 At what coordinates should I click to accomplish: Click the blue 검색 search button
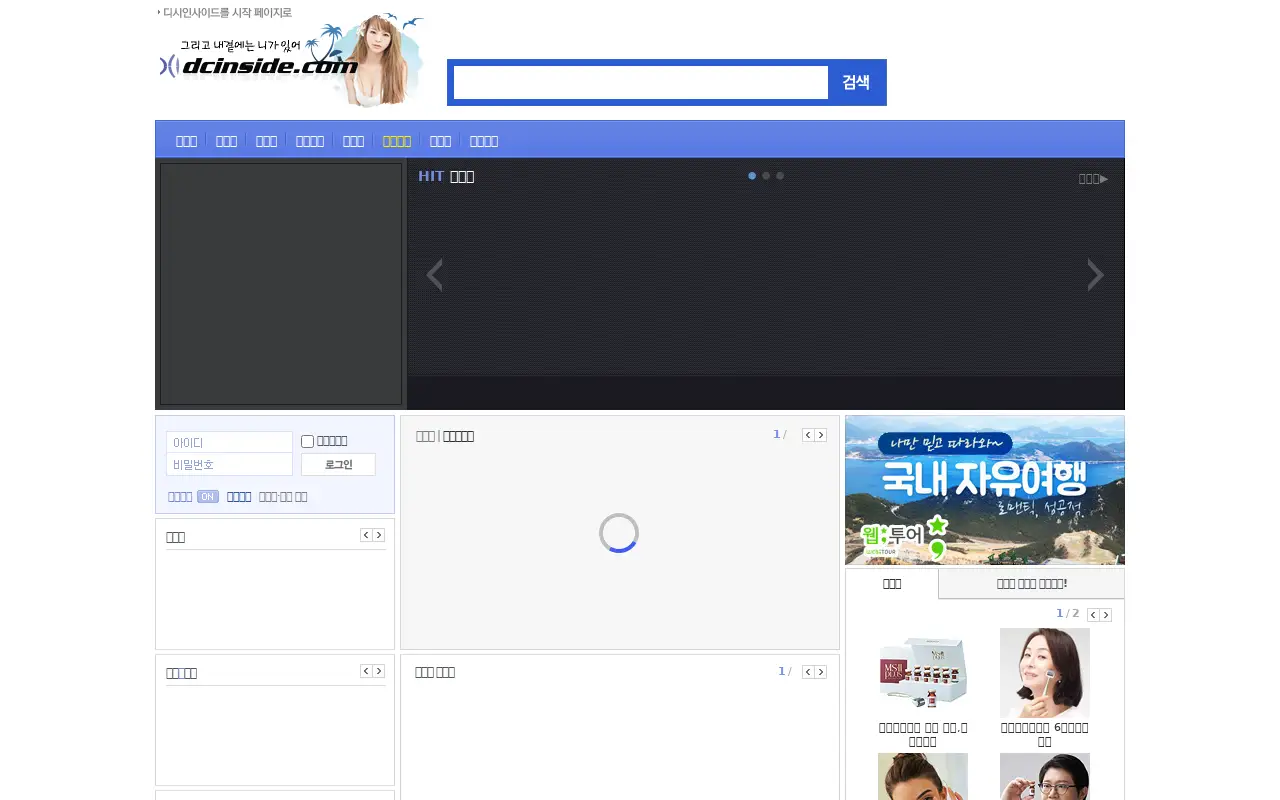pos(856,82)
